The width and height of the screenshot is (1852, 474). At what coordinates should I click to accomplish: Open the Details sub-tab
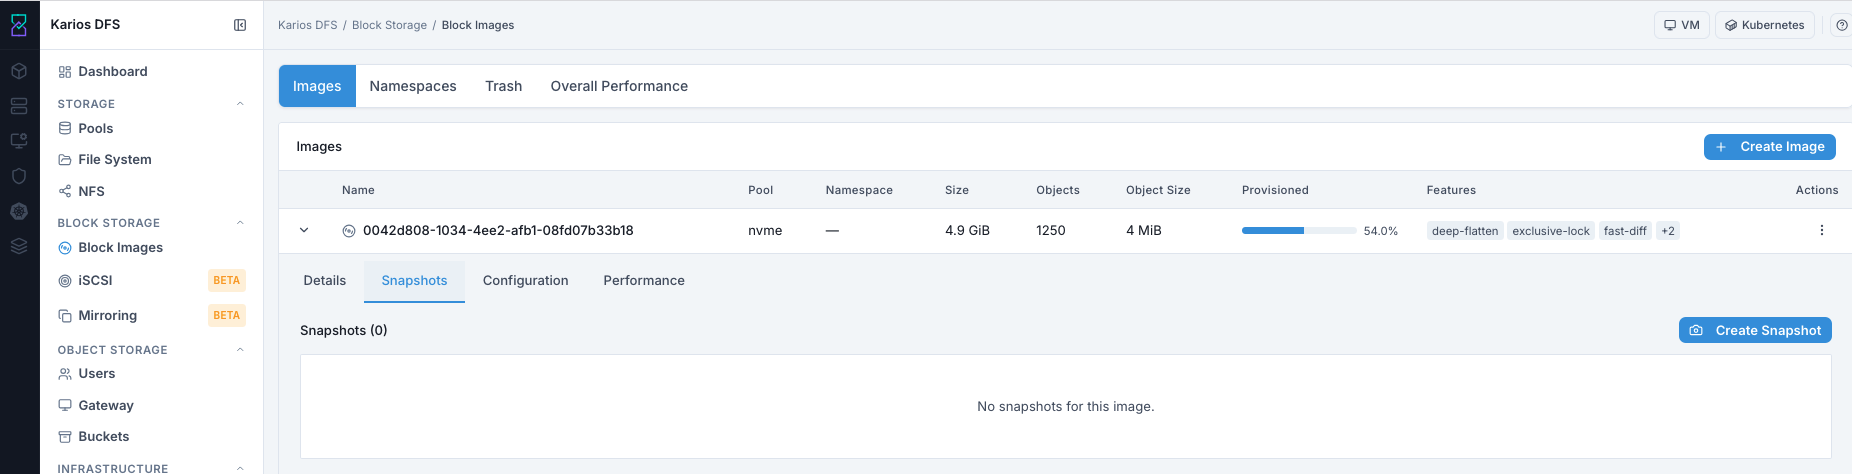pos(325,281)
